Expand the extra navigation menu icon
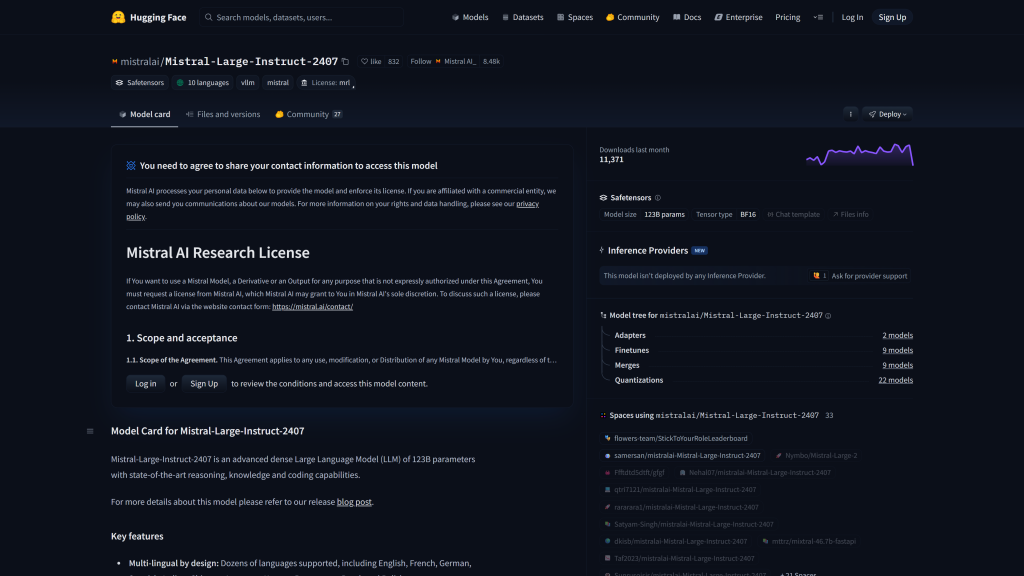1024x576 pixels. click(x=818, y=17)
